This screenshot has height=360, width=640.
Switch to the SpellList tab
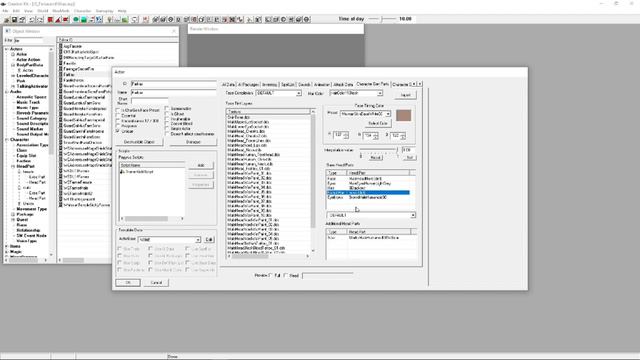click(x=288, y=84)
